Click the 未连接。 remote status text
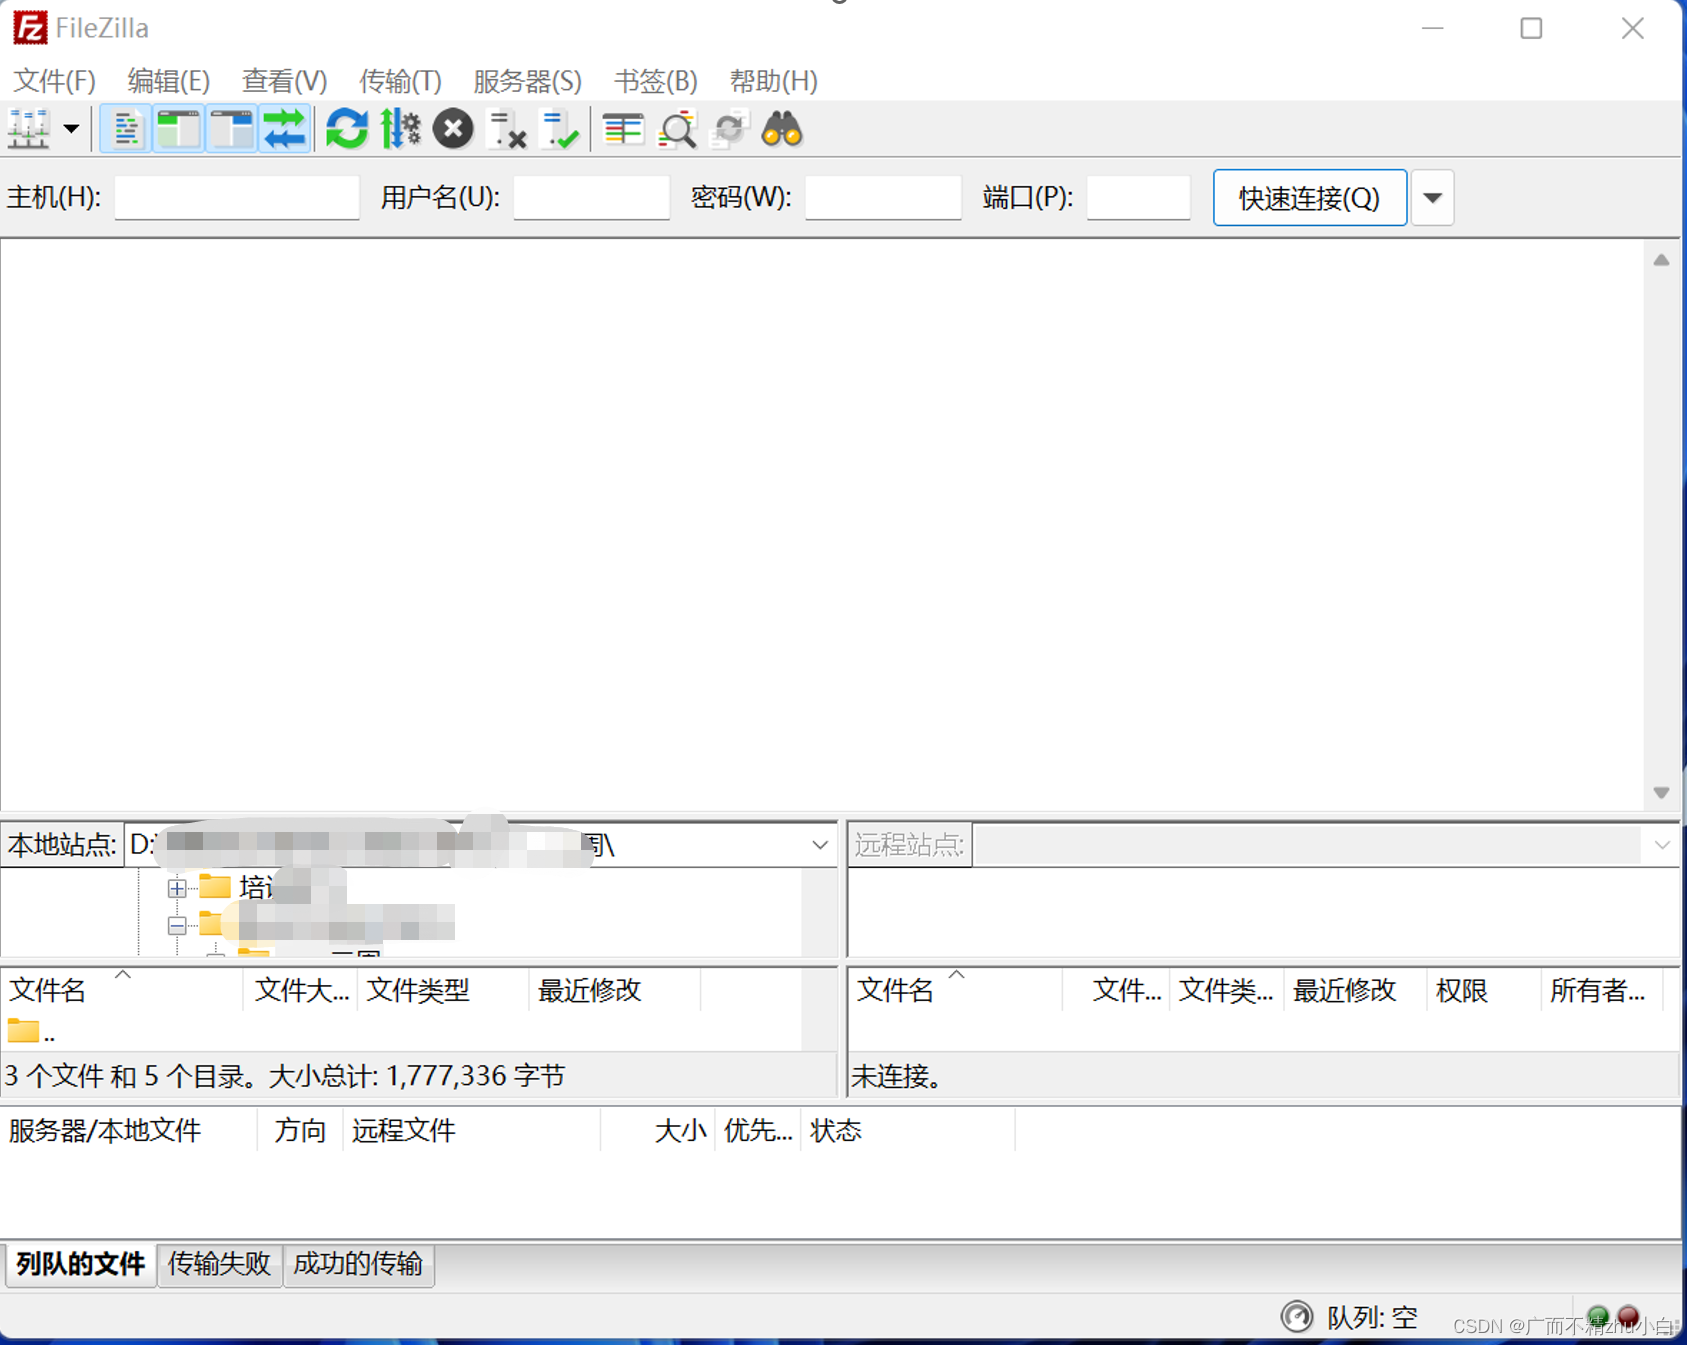1687x1345 pixels. (x=897, y=1077)
